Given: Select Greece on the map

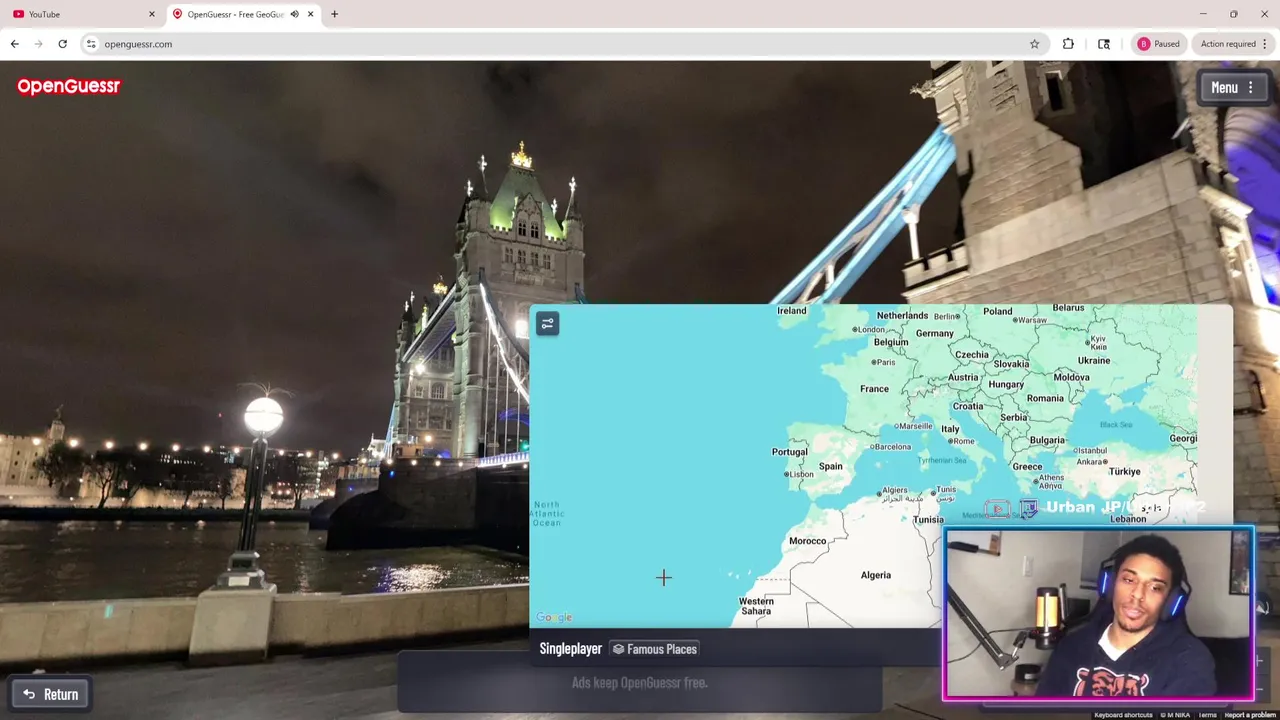Looking at the screenshot, I should pos(1027,467).
